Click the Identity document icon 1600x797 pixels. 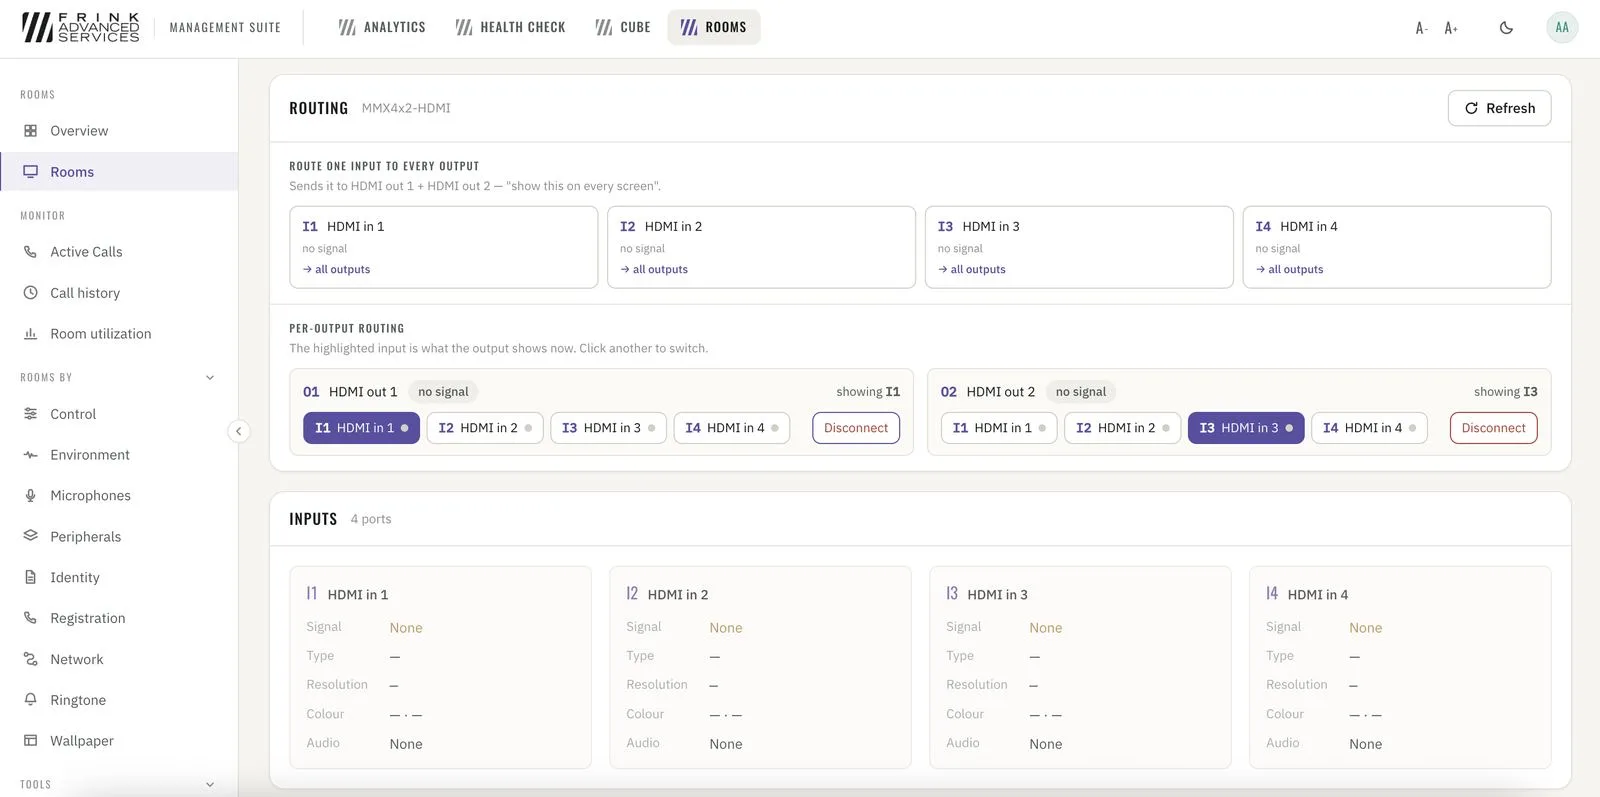tap(31, 578)
